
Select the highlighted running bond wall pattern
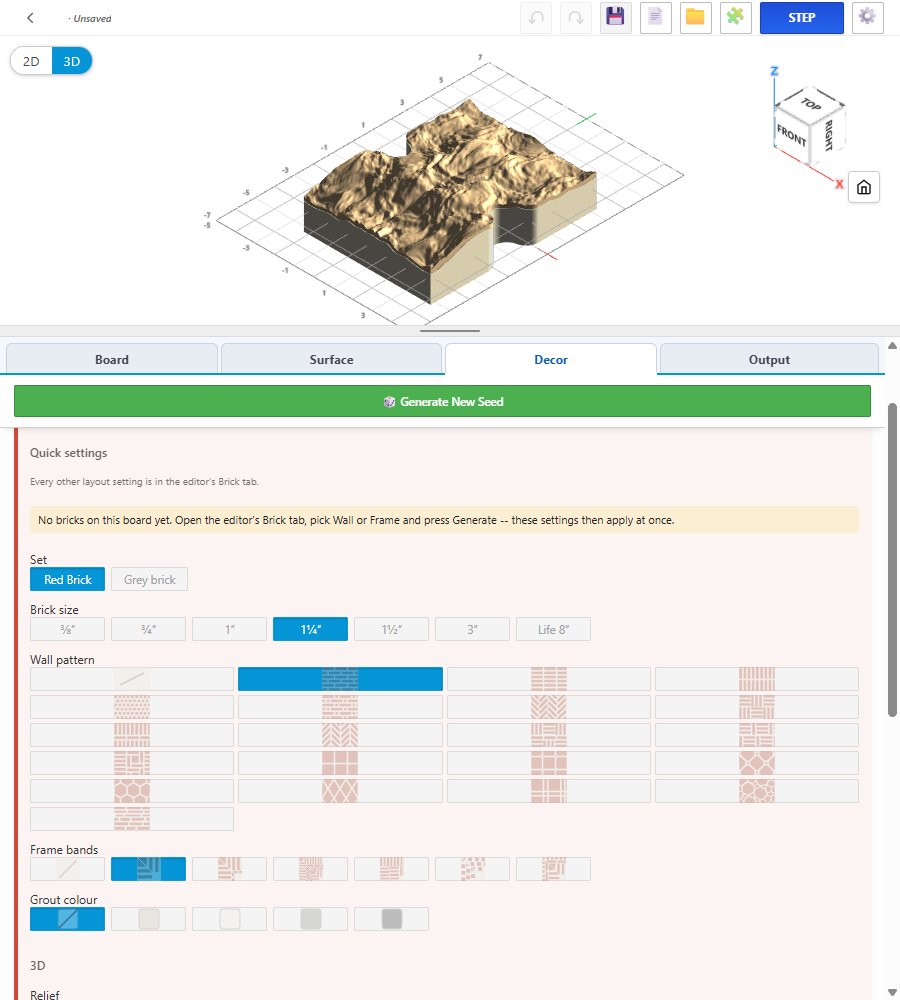click(x=340, y=679)
